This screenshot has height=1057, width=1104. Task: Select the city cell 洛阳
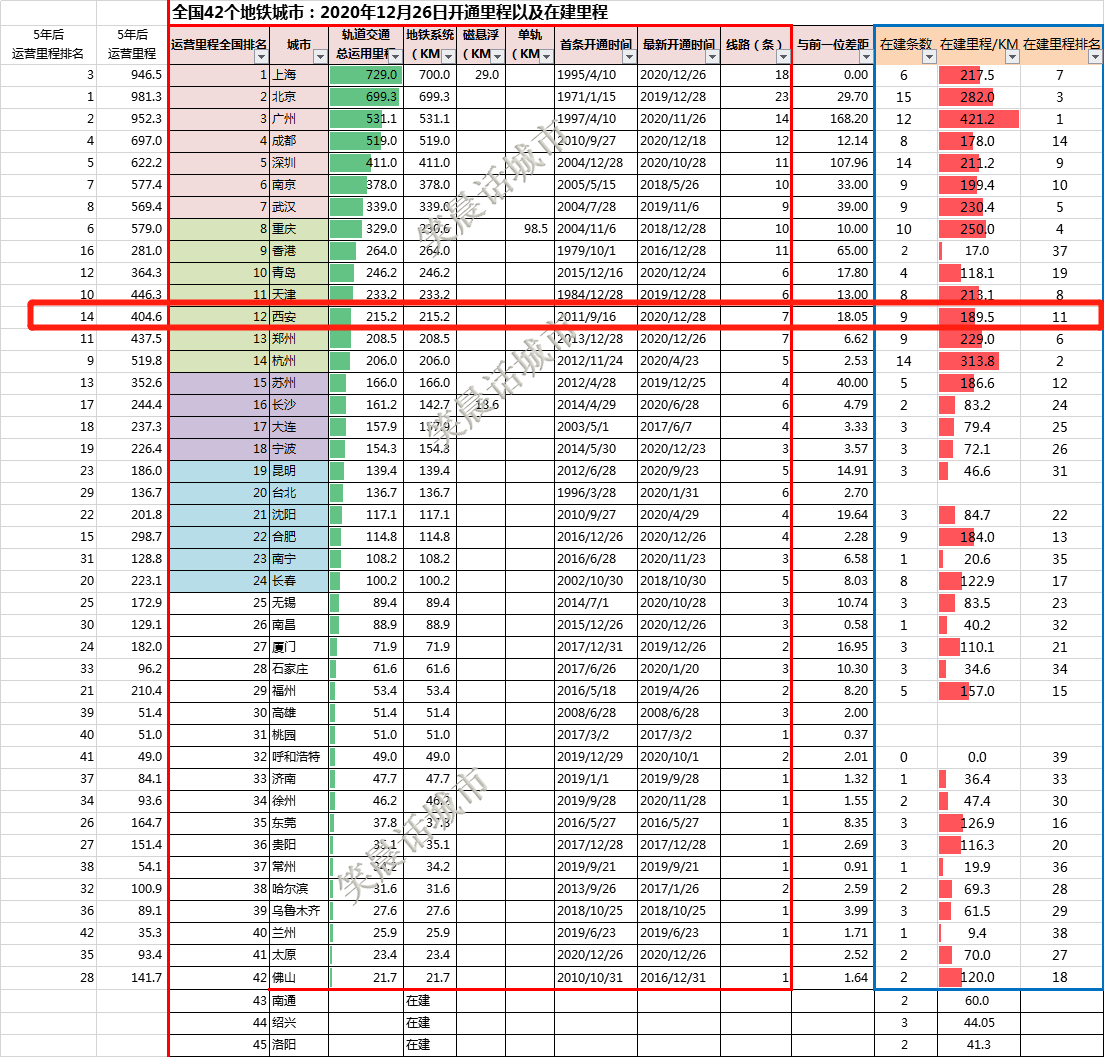299,1044
